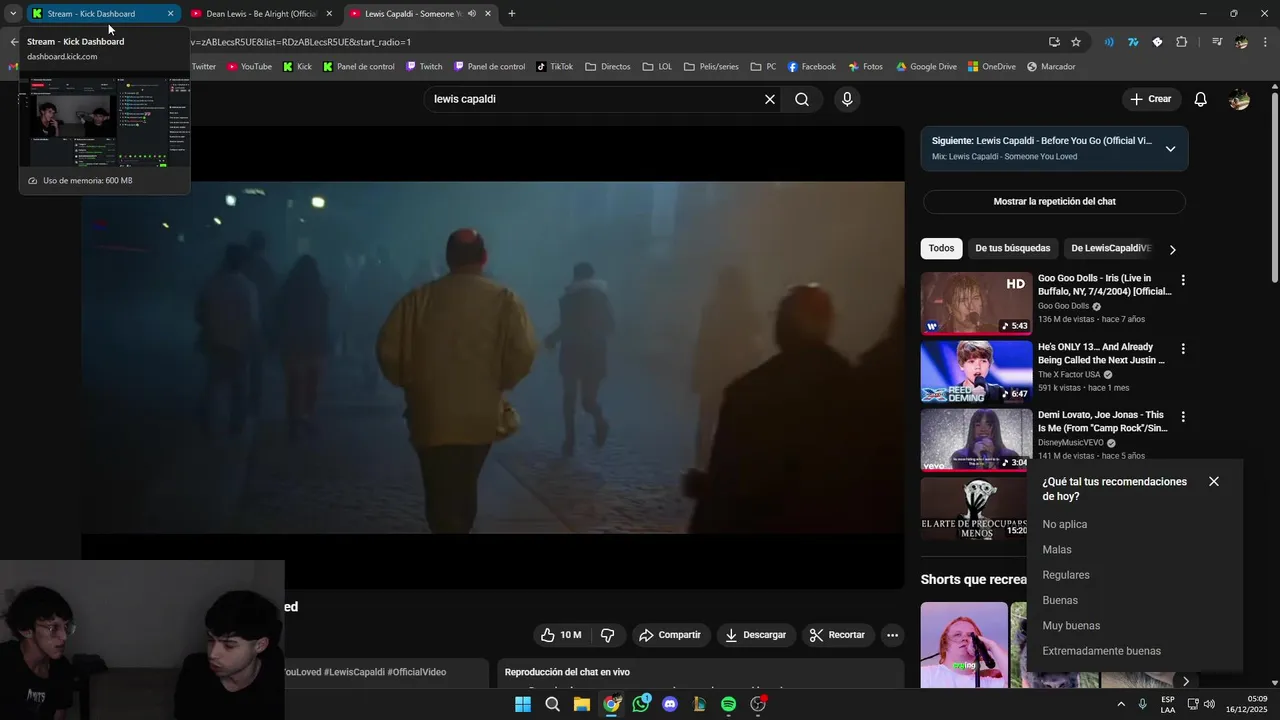
Task: Click the install/cast icon left of bookmark star
Action: 1054,42
